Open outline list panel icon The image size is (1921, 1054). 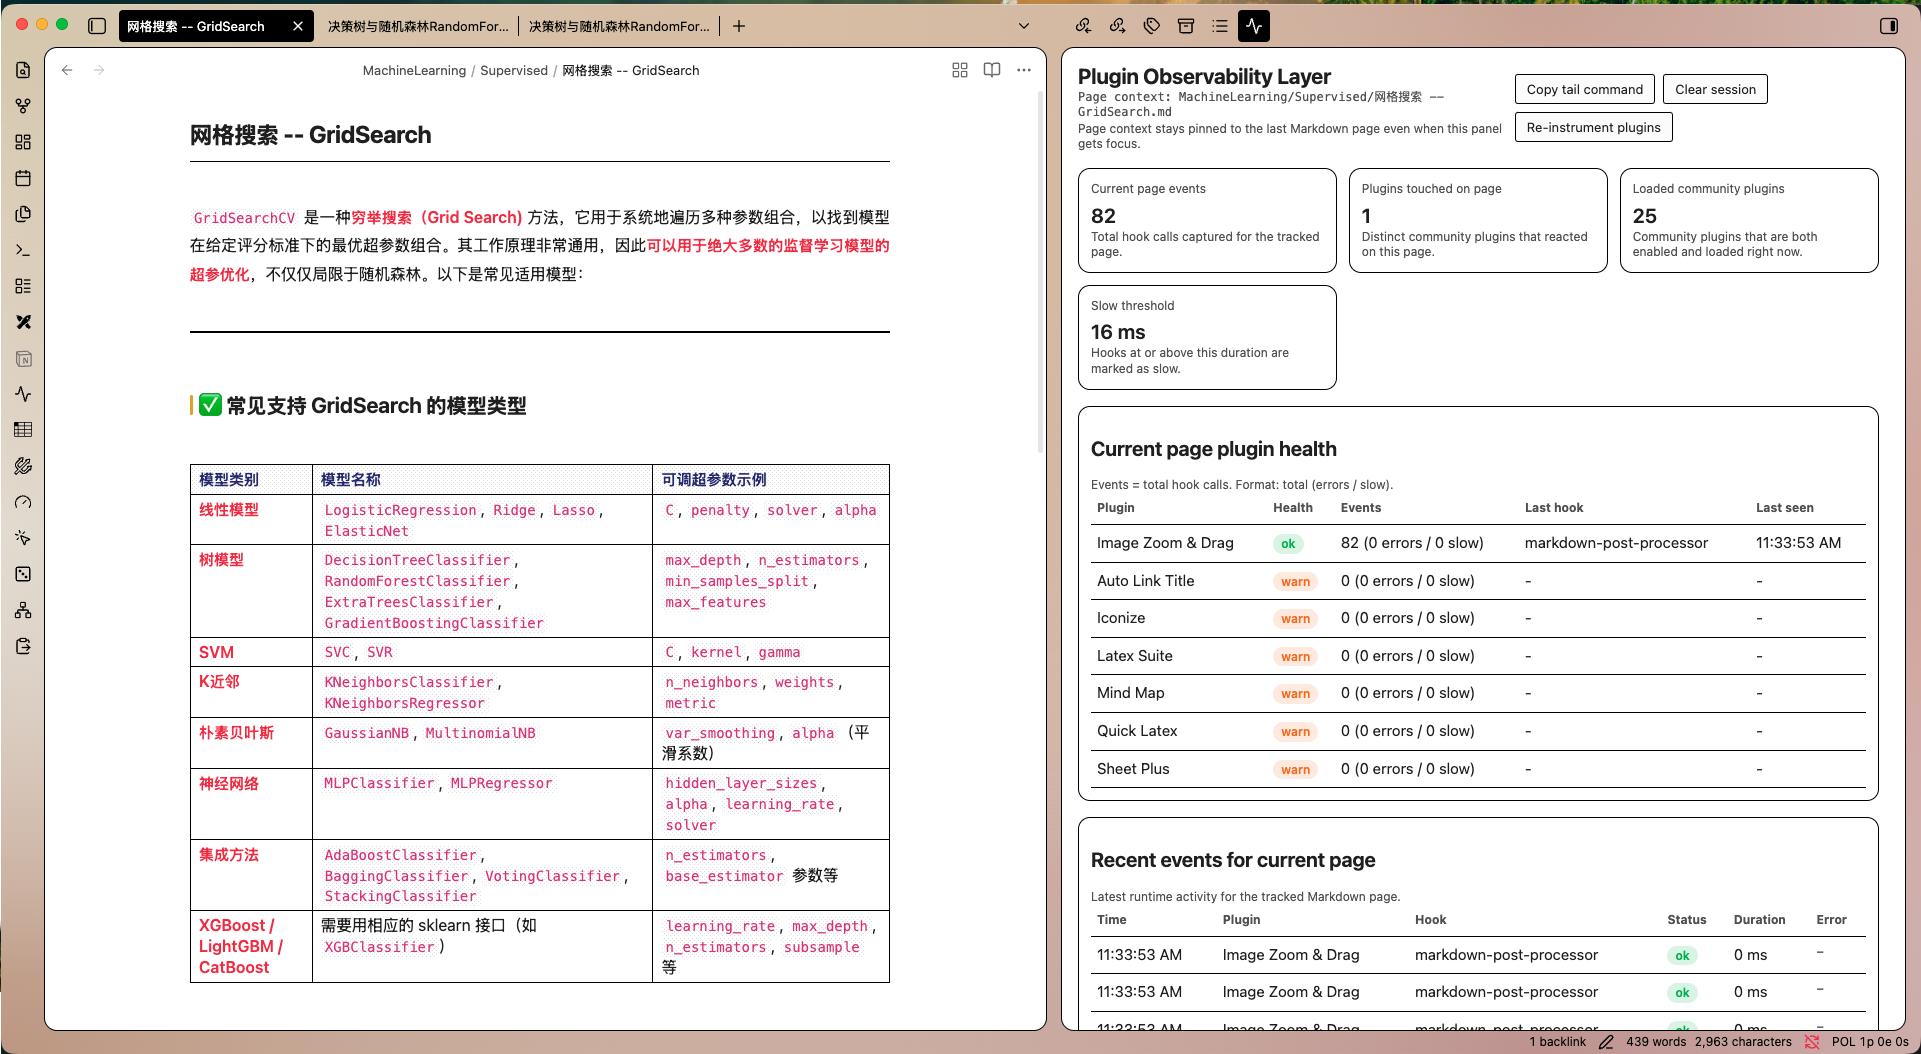(1220, 26)
